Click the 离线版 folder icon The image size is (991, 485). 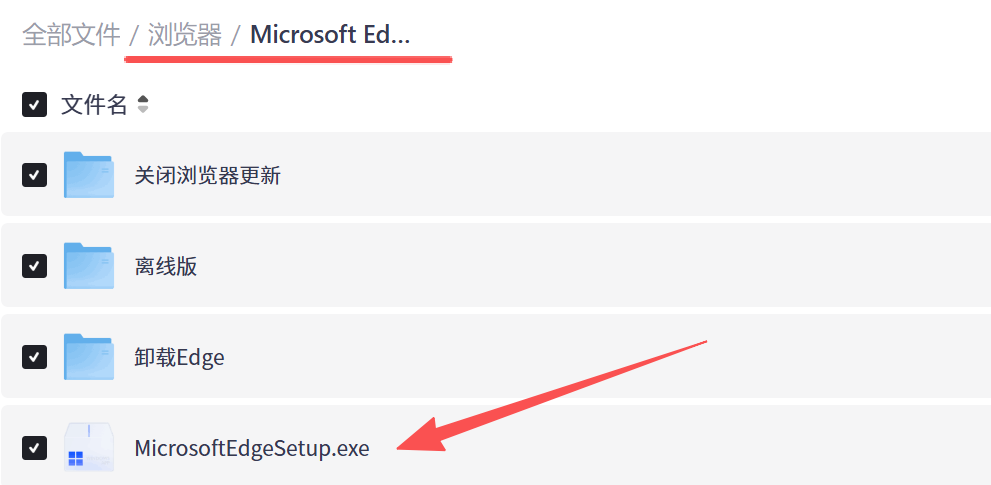pyautogui.click(x=88, y=266)
